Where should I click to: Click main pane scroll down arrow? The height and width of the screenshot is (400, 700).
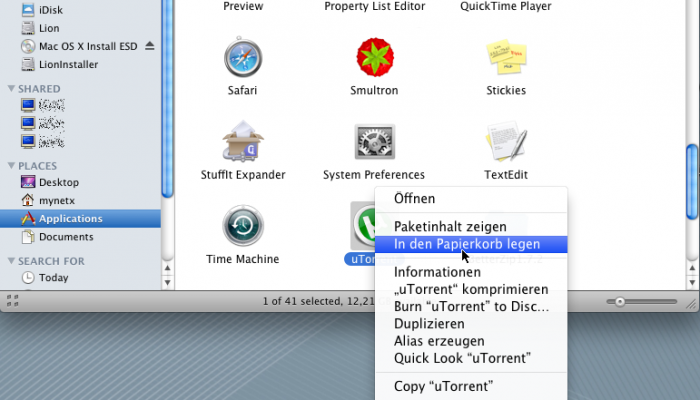pos(692,282)
